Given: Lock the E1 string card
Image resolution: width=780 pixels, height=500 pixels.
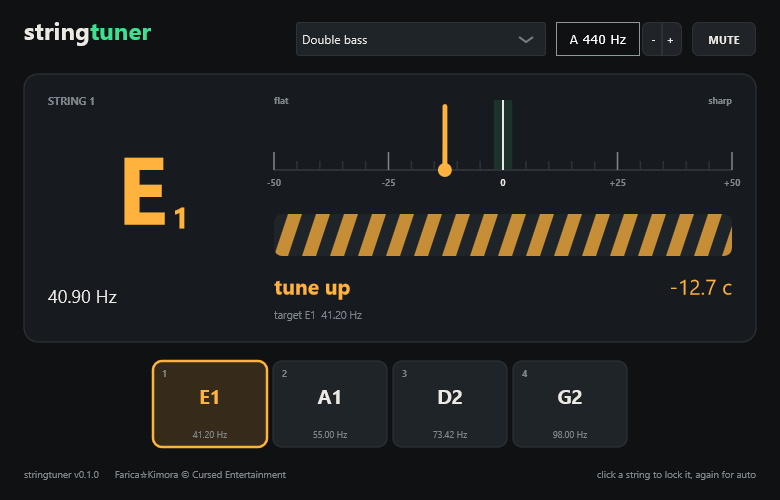Looking at the screenshot, I should coord(210,404).
